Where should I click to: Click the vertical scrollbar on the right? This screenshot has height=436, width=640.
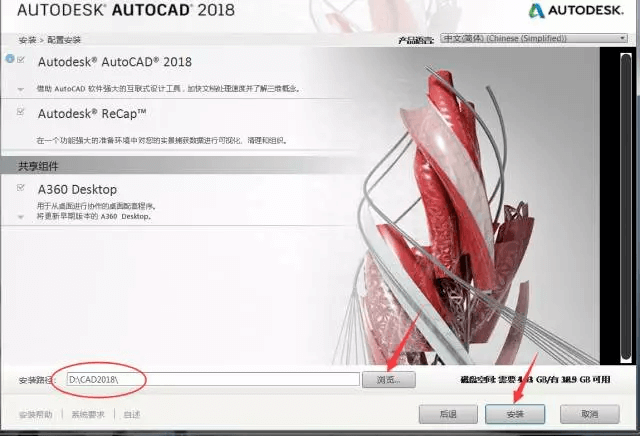pos(626,206)
